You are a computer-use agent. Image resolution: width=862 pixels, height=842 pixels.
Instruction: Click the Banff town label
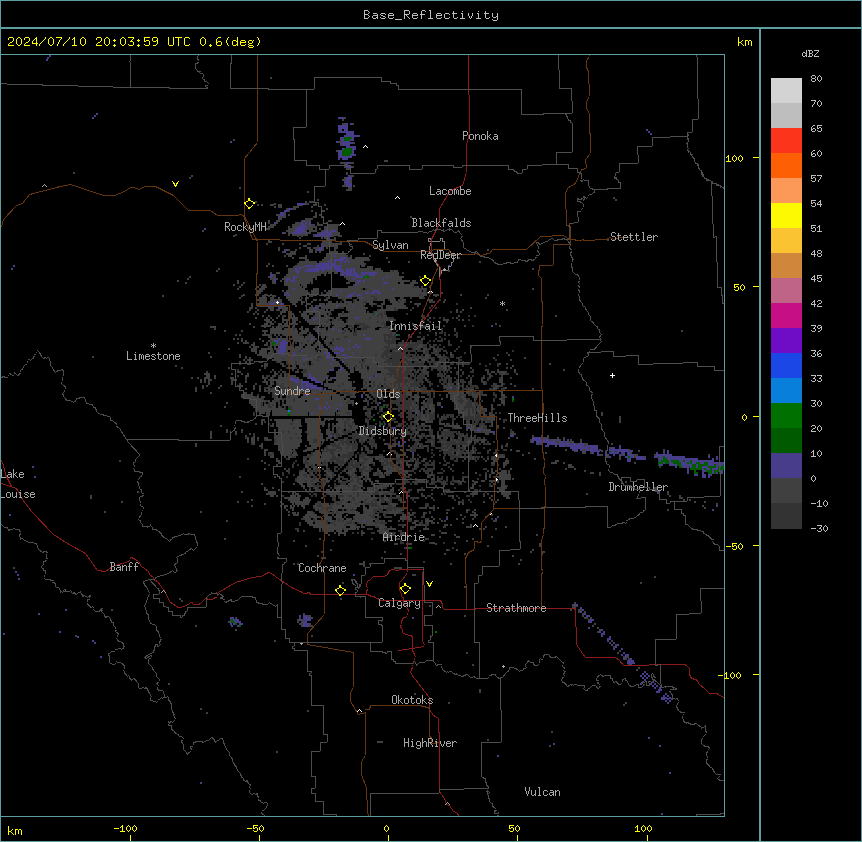pos(124,567)
